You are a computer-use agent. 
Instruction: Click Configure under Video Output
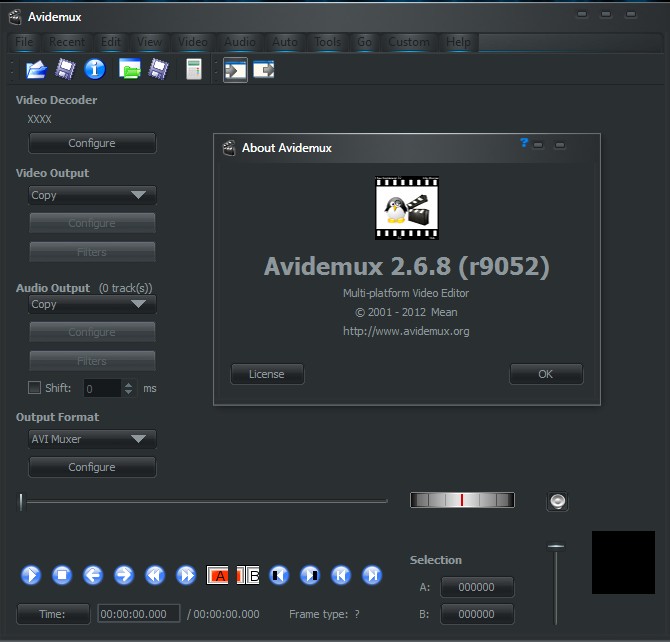pyautogui.click(x=92, y=223)
